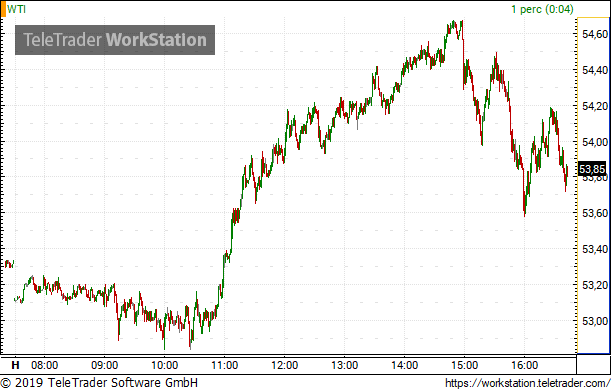Viewport: 611px width, 392px height.
Task: Click the 11:00 time axis label
Action: [224, 366]
